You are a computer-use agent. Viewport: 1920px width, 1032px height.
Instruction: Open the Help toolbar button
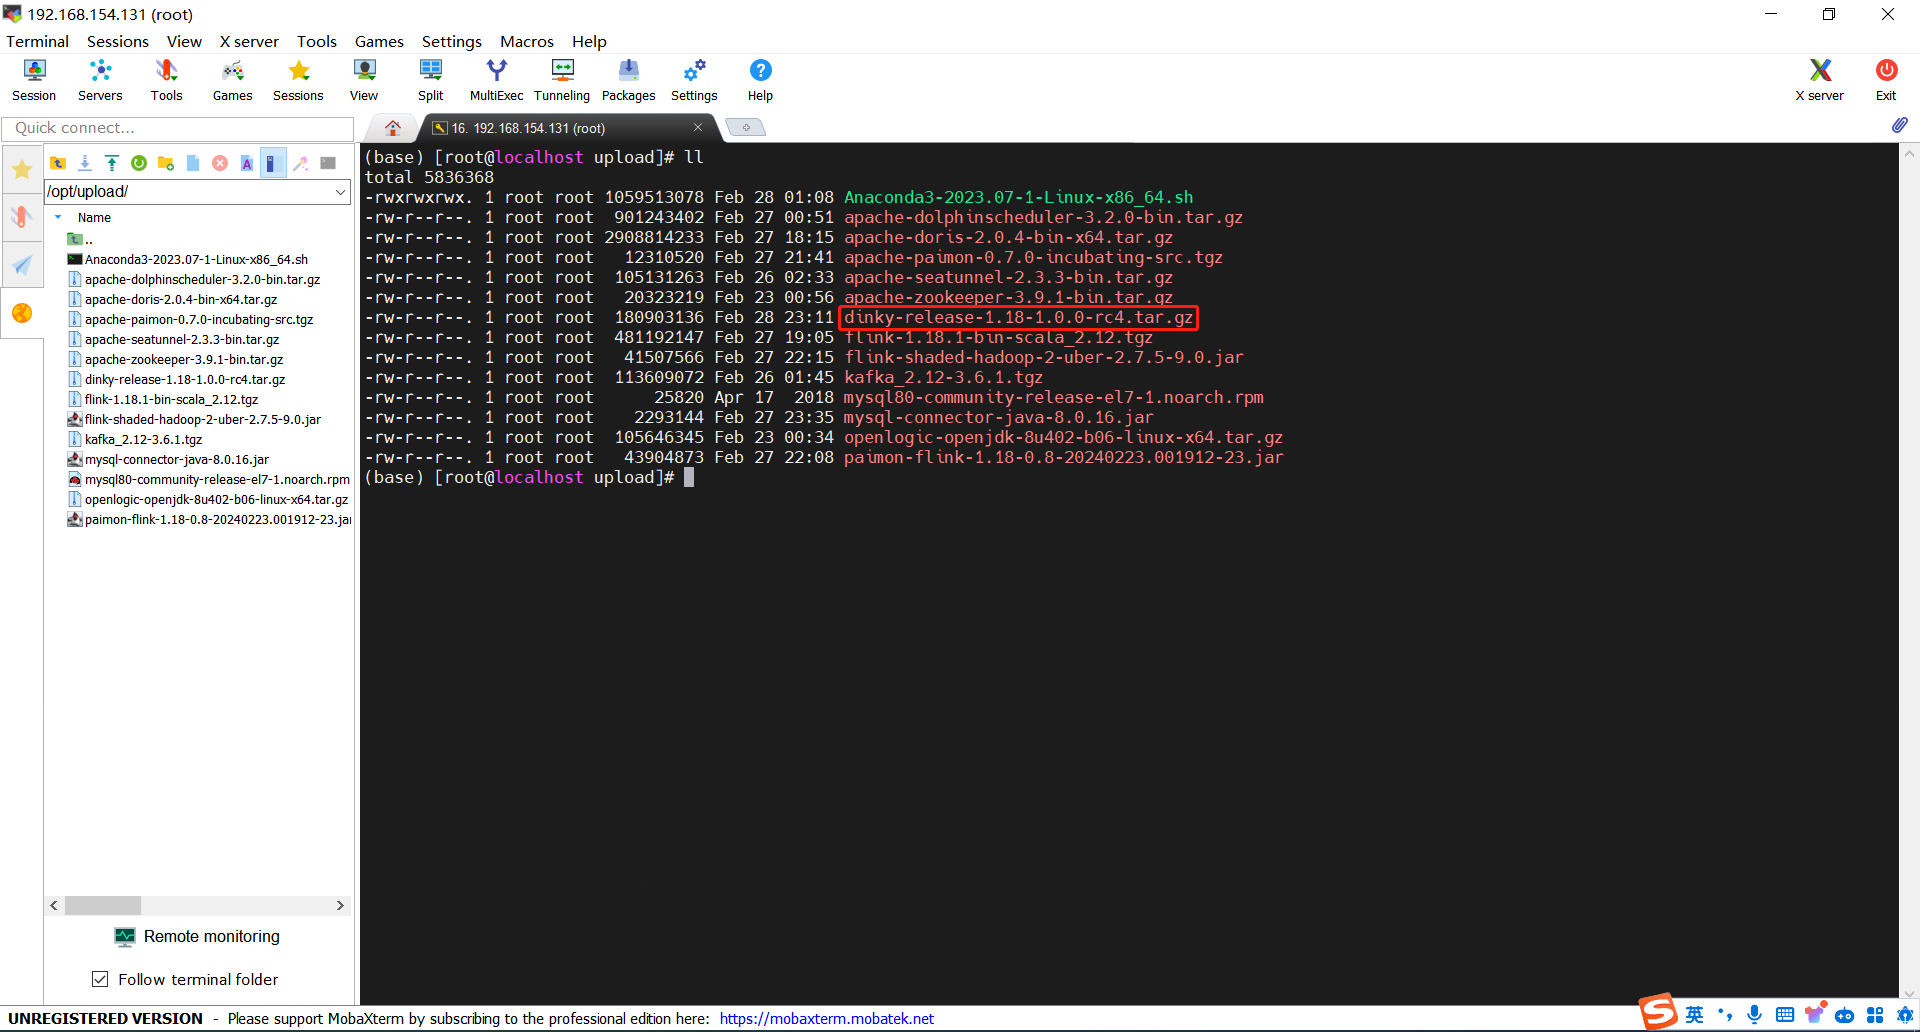(760, 80)
